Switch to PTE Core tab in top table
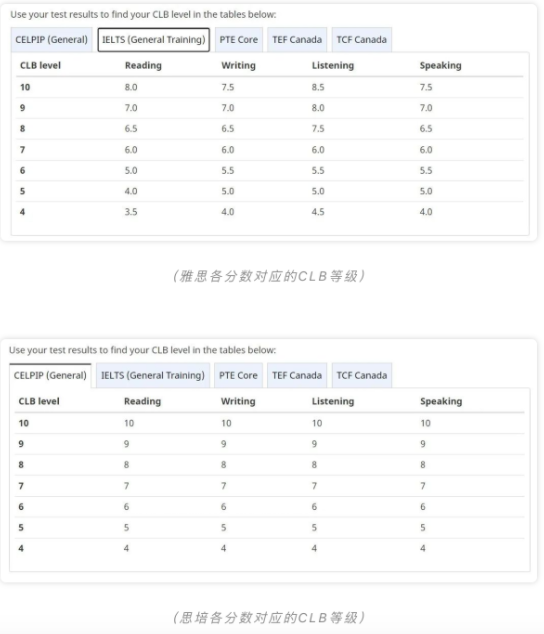Image resolution: width=544 pixels, height=634 pixels. coord(239,40)
